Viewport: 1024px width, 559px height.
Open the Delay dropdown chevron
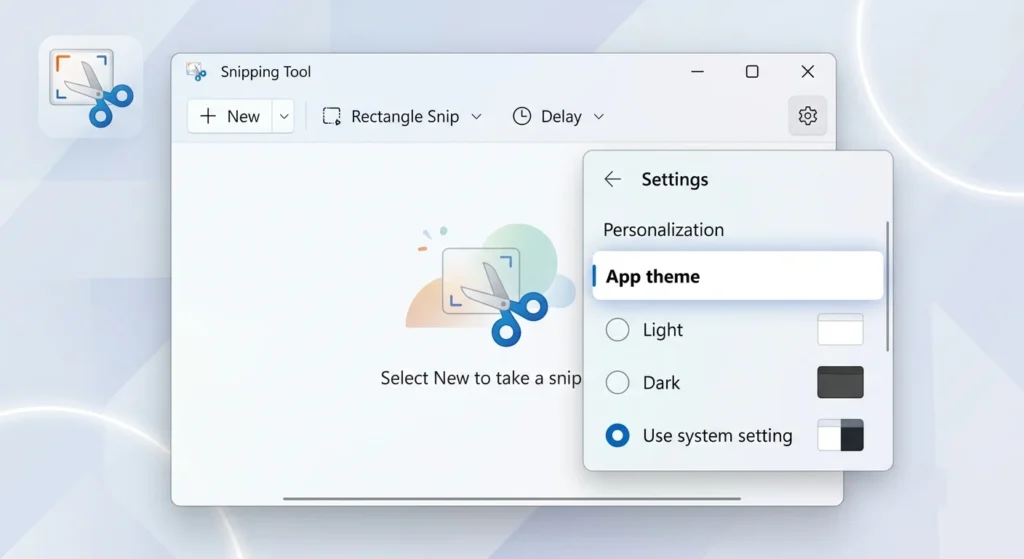599,117
